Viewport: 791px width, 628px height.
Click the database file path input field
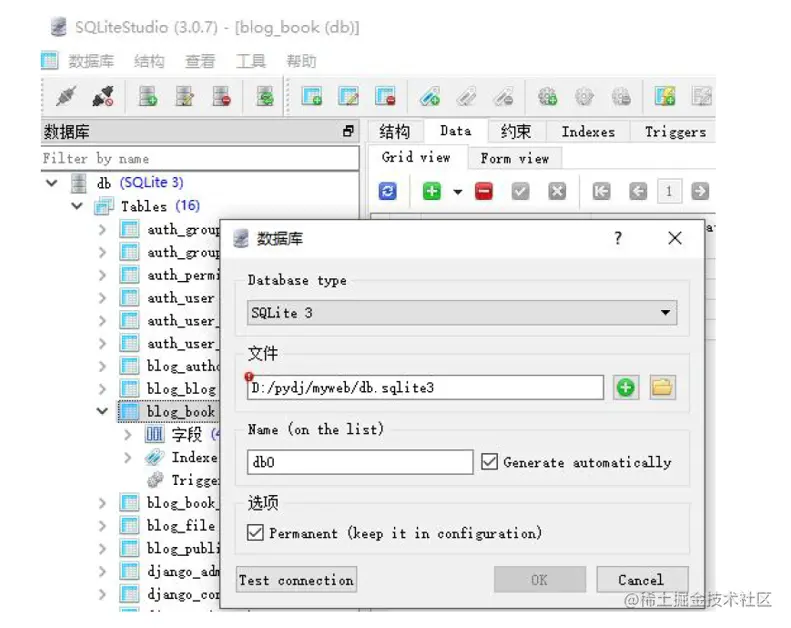(425, 387)
